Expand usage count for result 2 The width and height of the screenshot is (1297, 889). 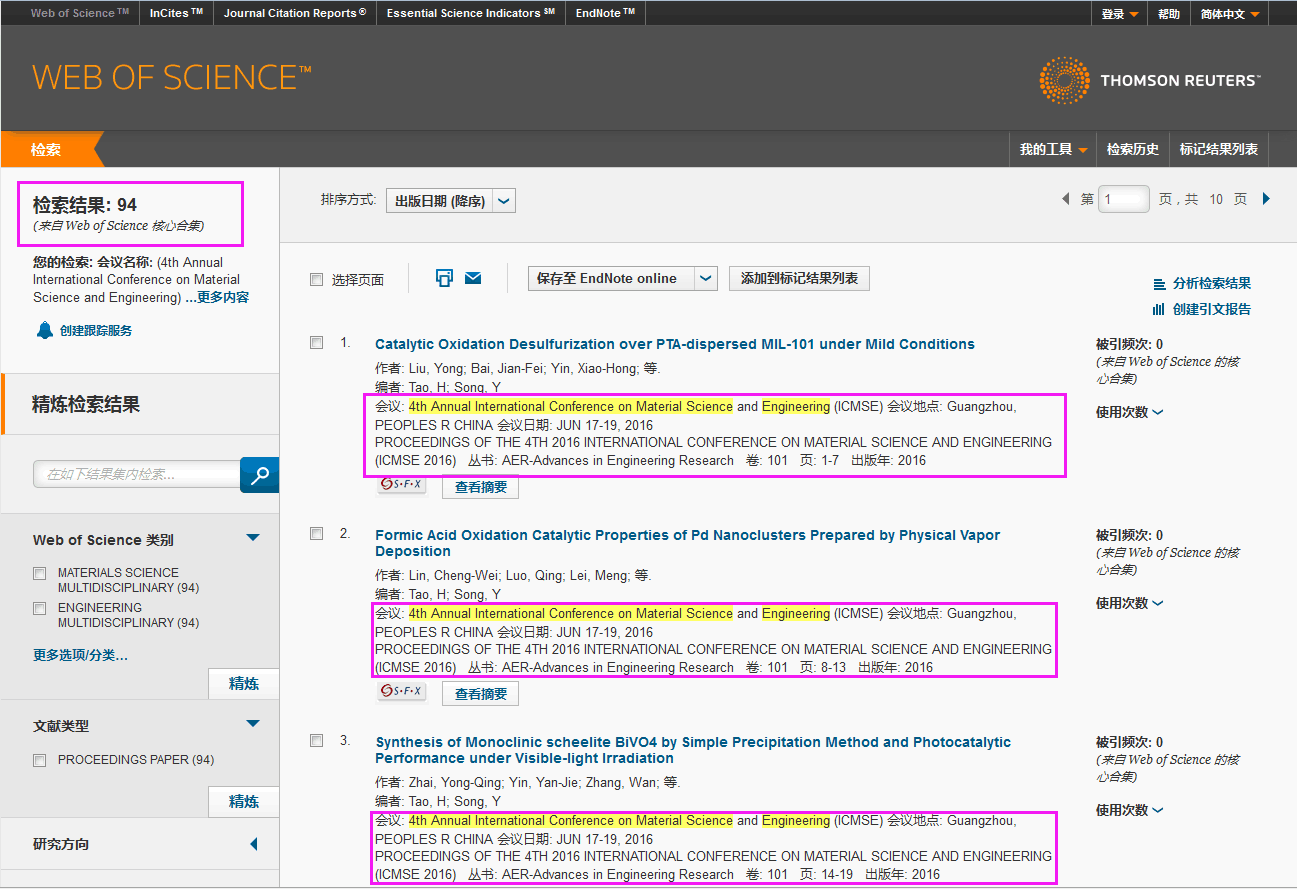(1130, 603)
